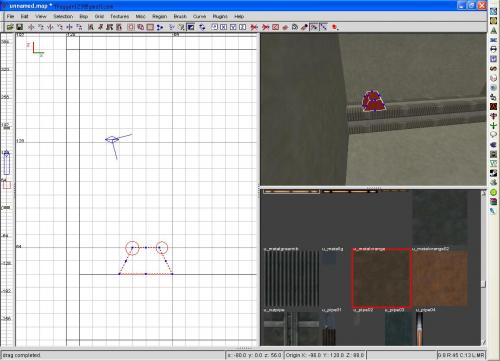Viewport: 500px width, 361px height.
Task: Activate the clipper tool
Action: pos(160,27)
